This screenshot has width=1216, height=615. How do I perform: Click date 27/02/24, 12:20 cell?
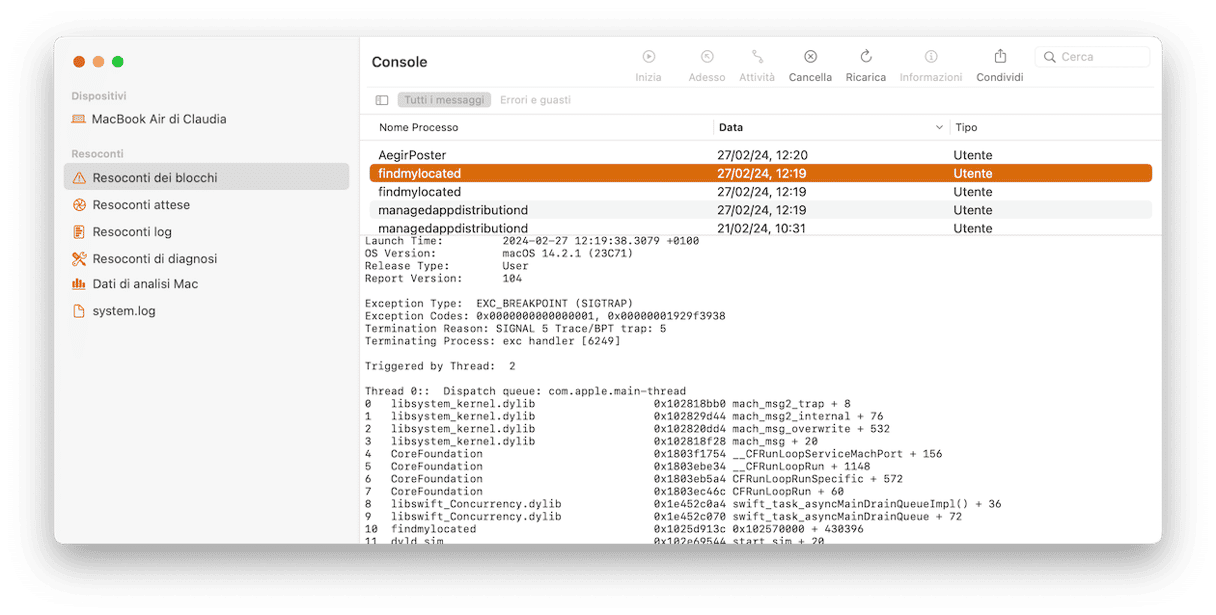(x=762, y=155)
